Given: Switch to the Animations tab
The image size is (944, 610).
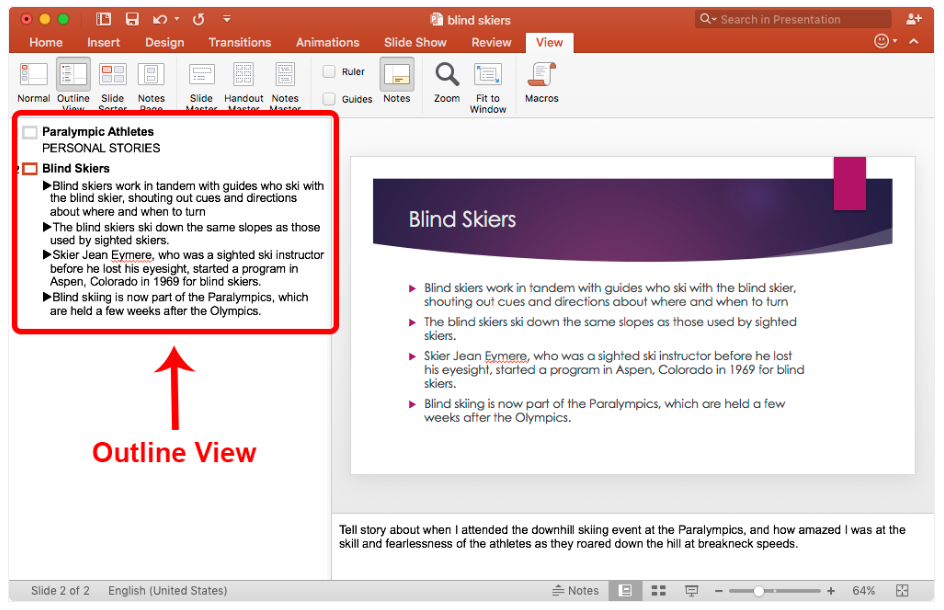Looking at the screenshot, I should coord(328,43).
